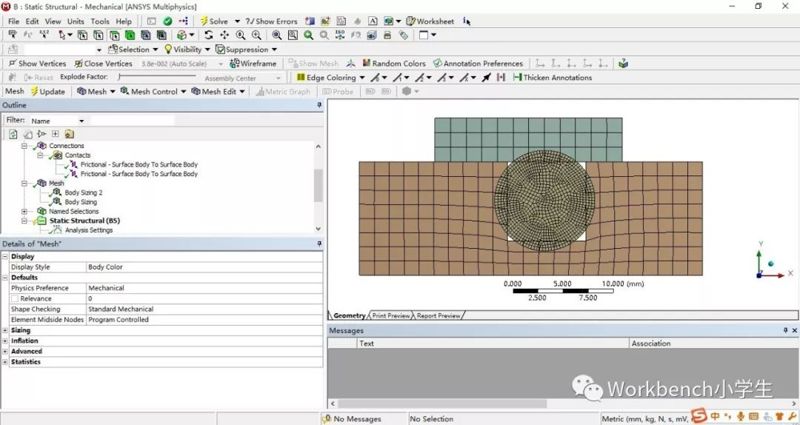Expand the Advanced section
Viewport: 800px width, 425px height.
click(x=5, y=351)
